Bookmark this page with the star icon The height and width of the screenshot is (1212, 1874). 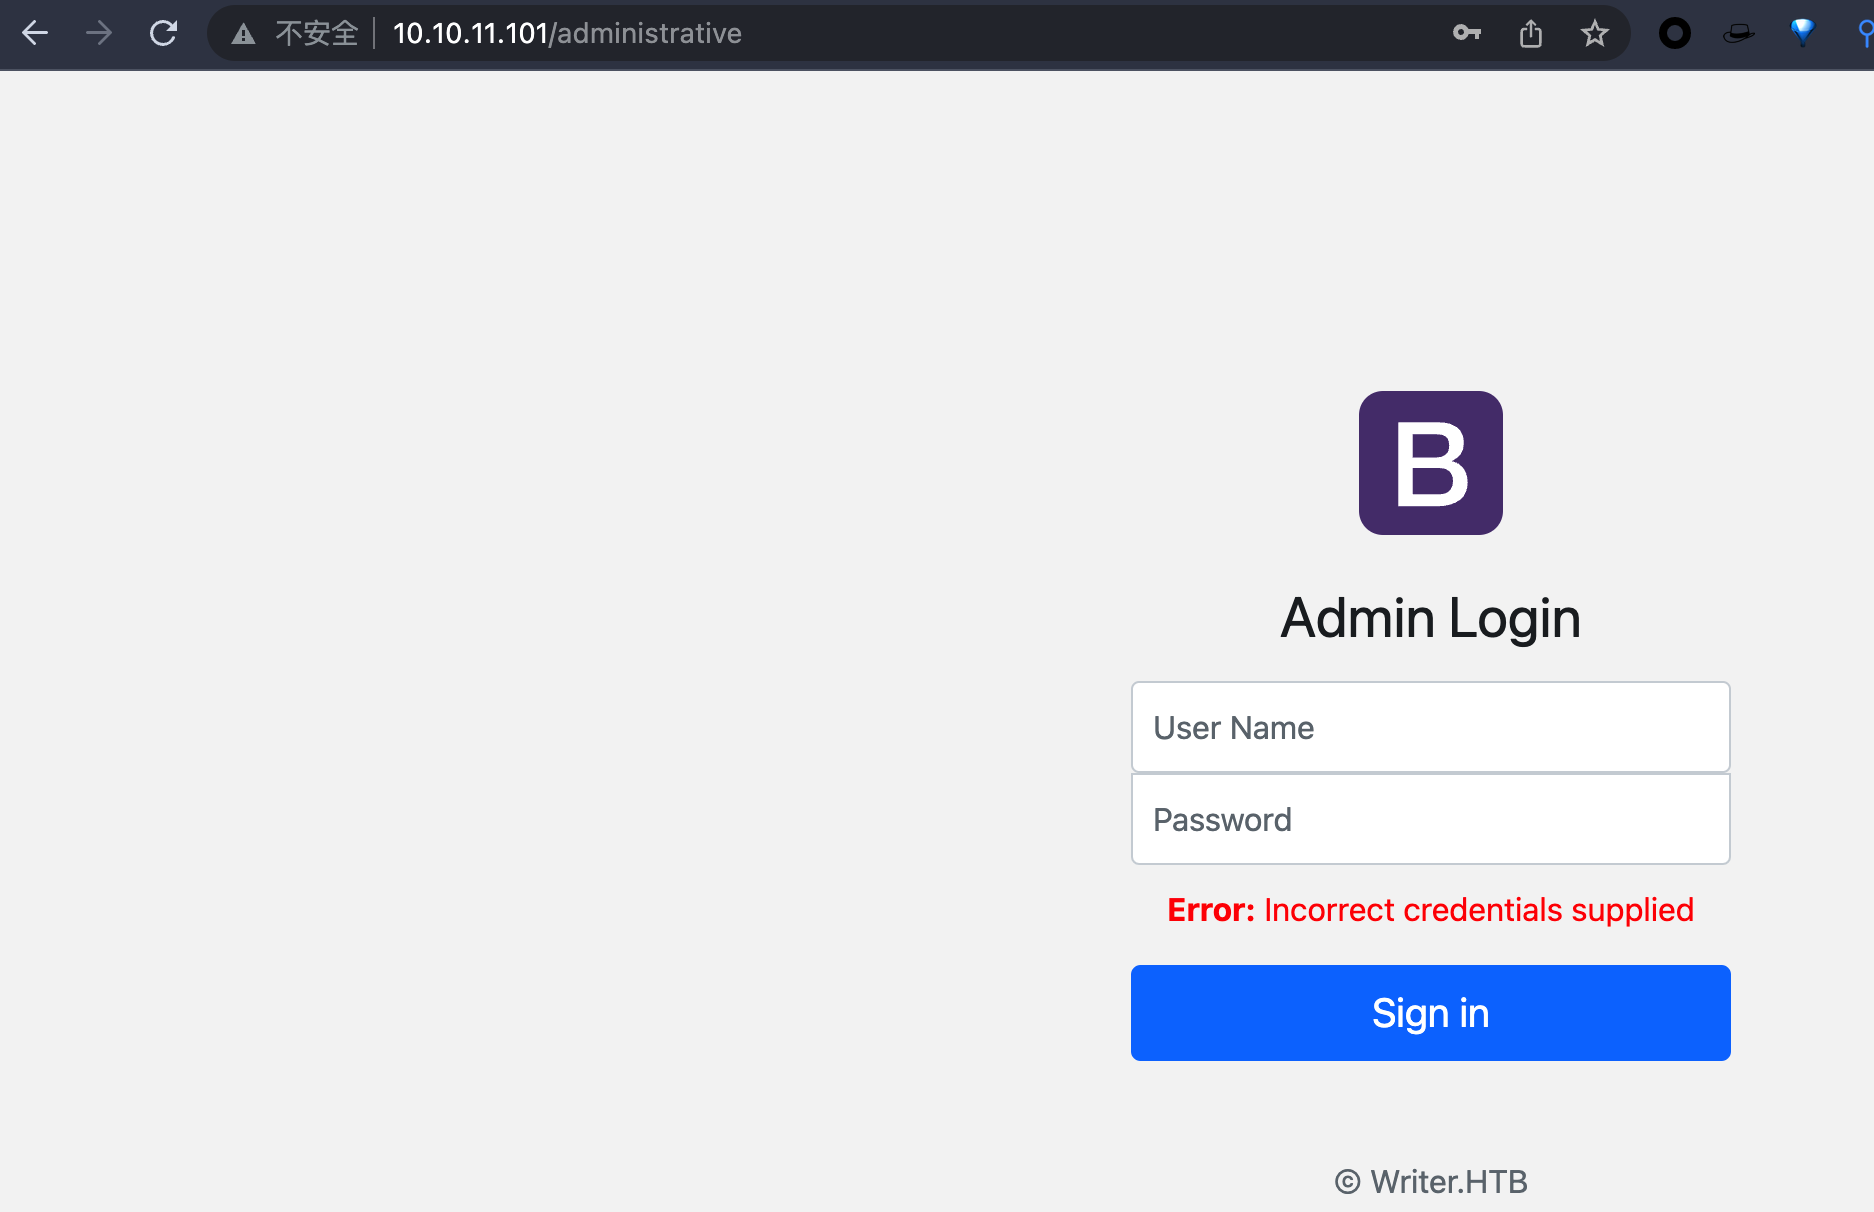[1595, 34]
